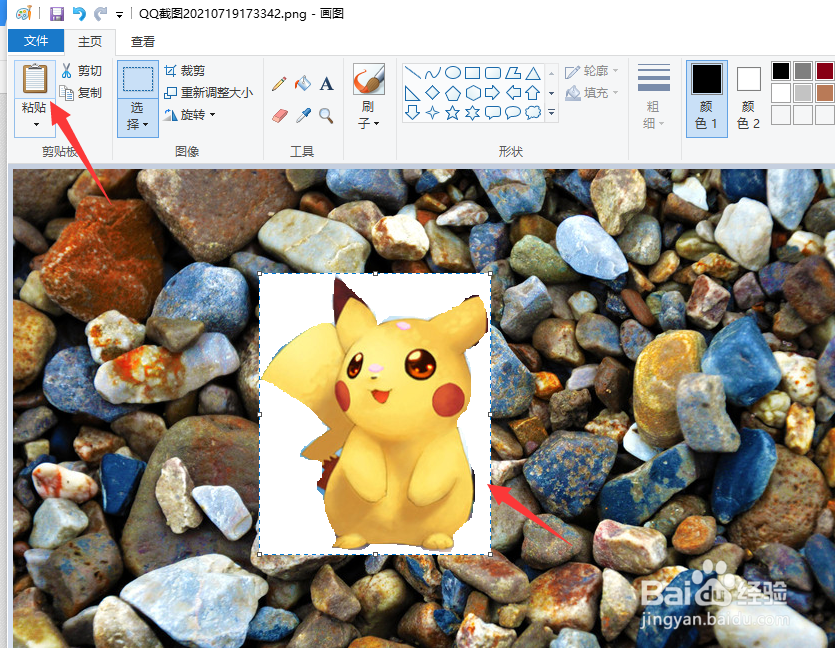This screenshot has width=835, height=648.
Task: Open the Fill (填充) dropdown
Action: (591, 93)
